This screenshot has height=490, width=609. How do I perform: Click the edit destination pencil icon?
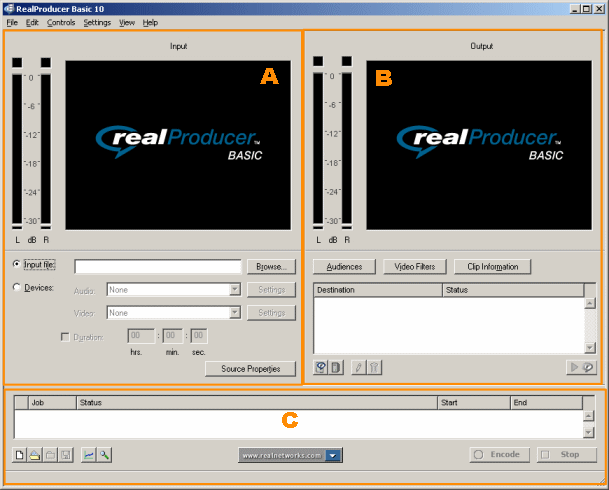coord(358,368)
